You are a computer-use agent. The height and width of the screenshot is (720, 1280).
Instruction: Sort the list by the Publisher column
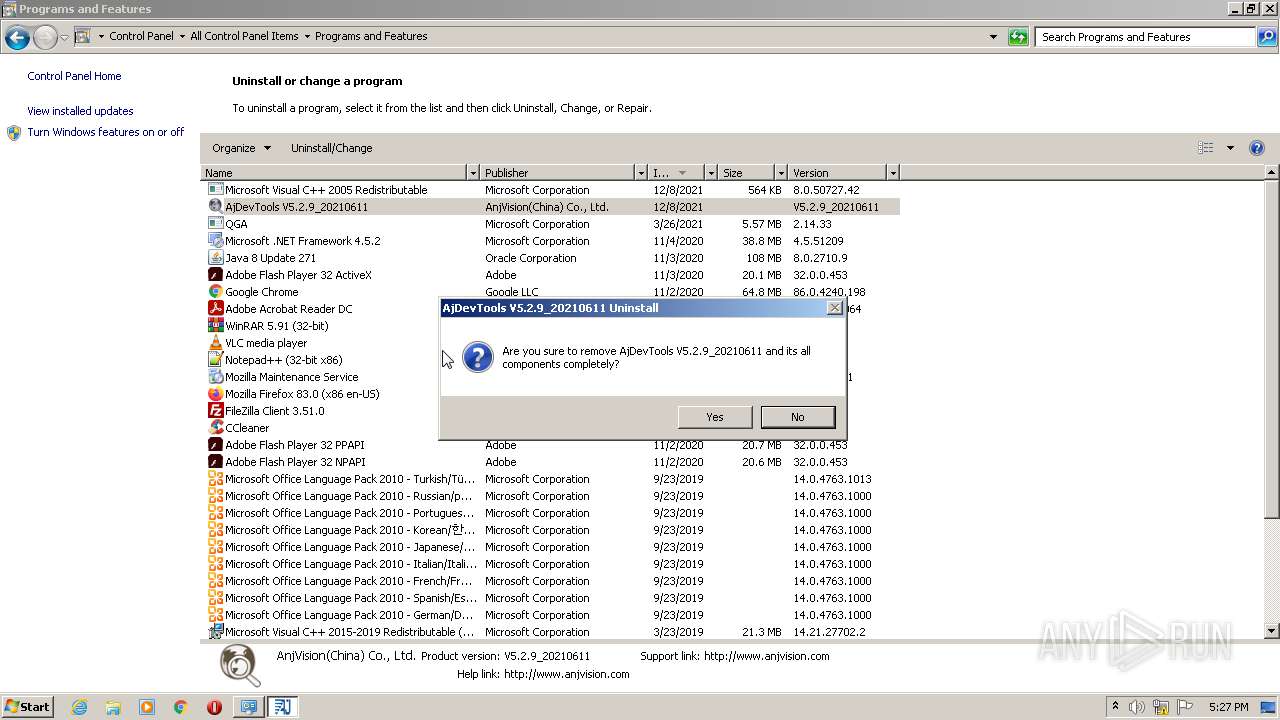558,173
